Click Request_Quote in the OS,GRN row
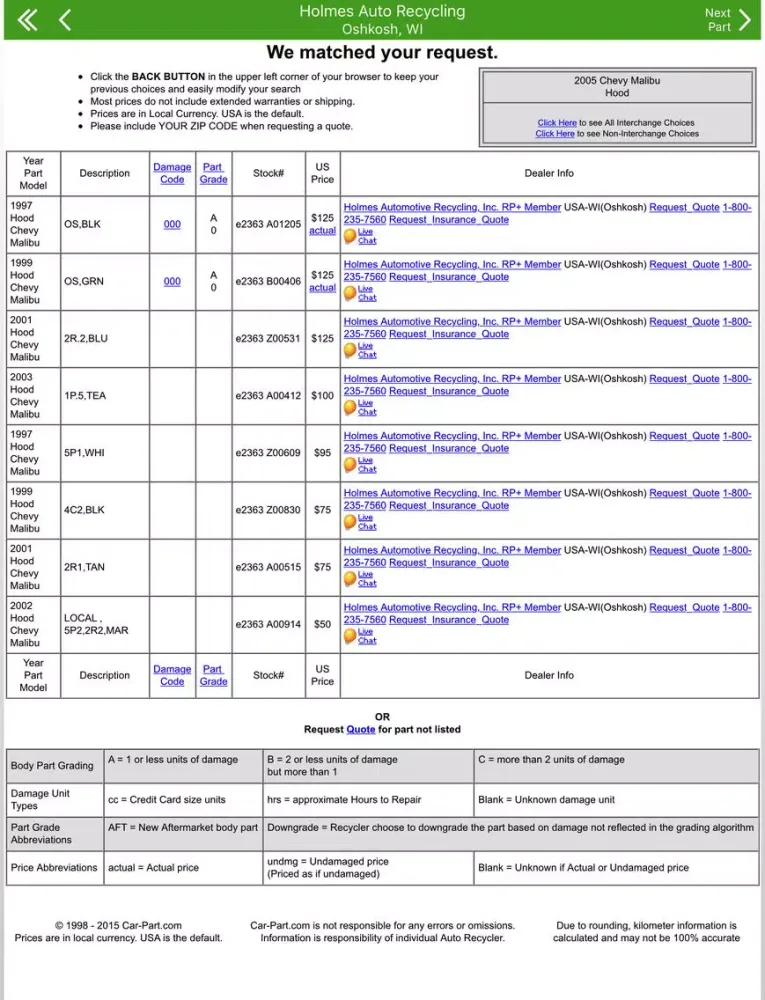The image size is (765, 1000). point(684,265)
